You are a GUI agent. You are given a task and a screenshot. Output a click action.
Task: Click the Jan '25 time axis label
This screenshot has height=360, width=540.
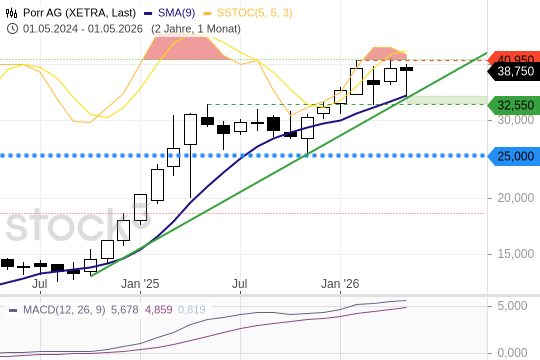[140, 284]
